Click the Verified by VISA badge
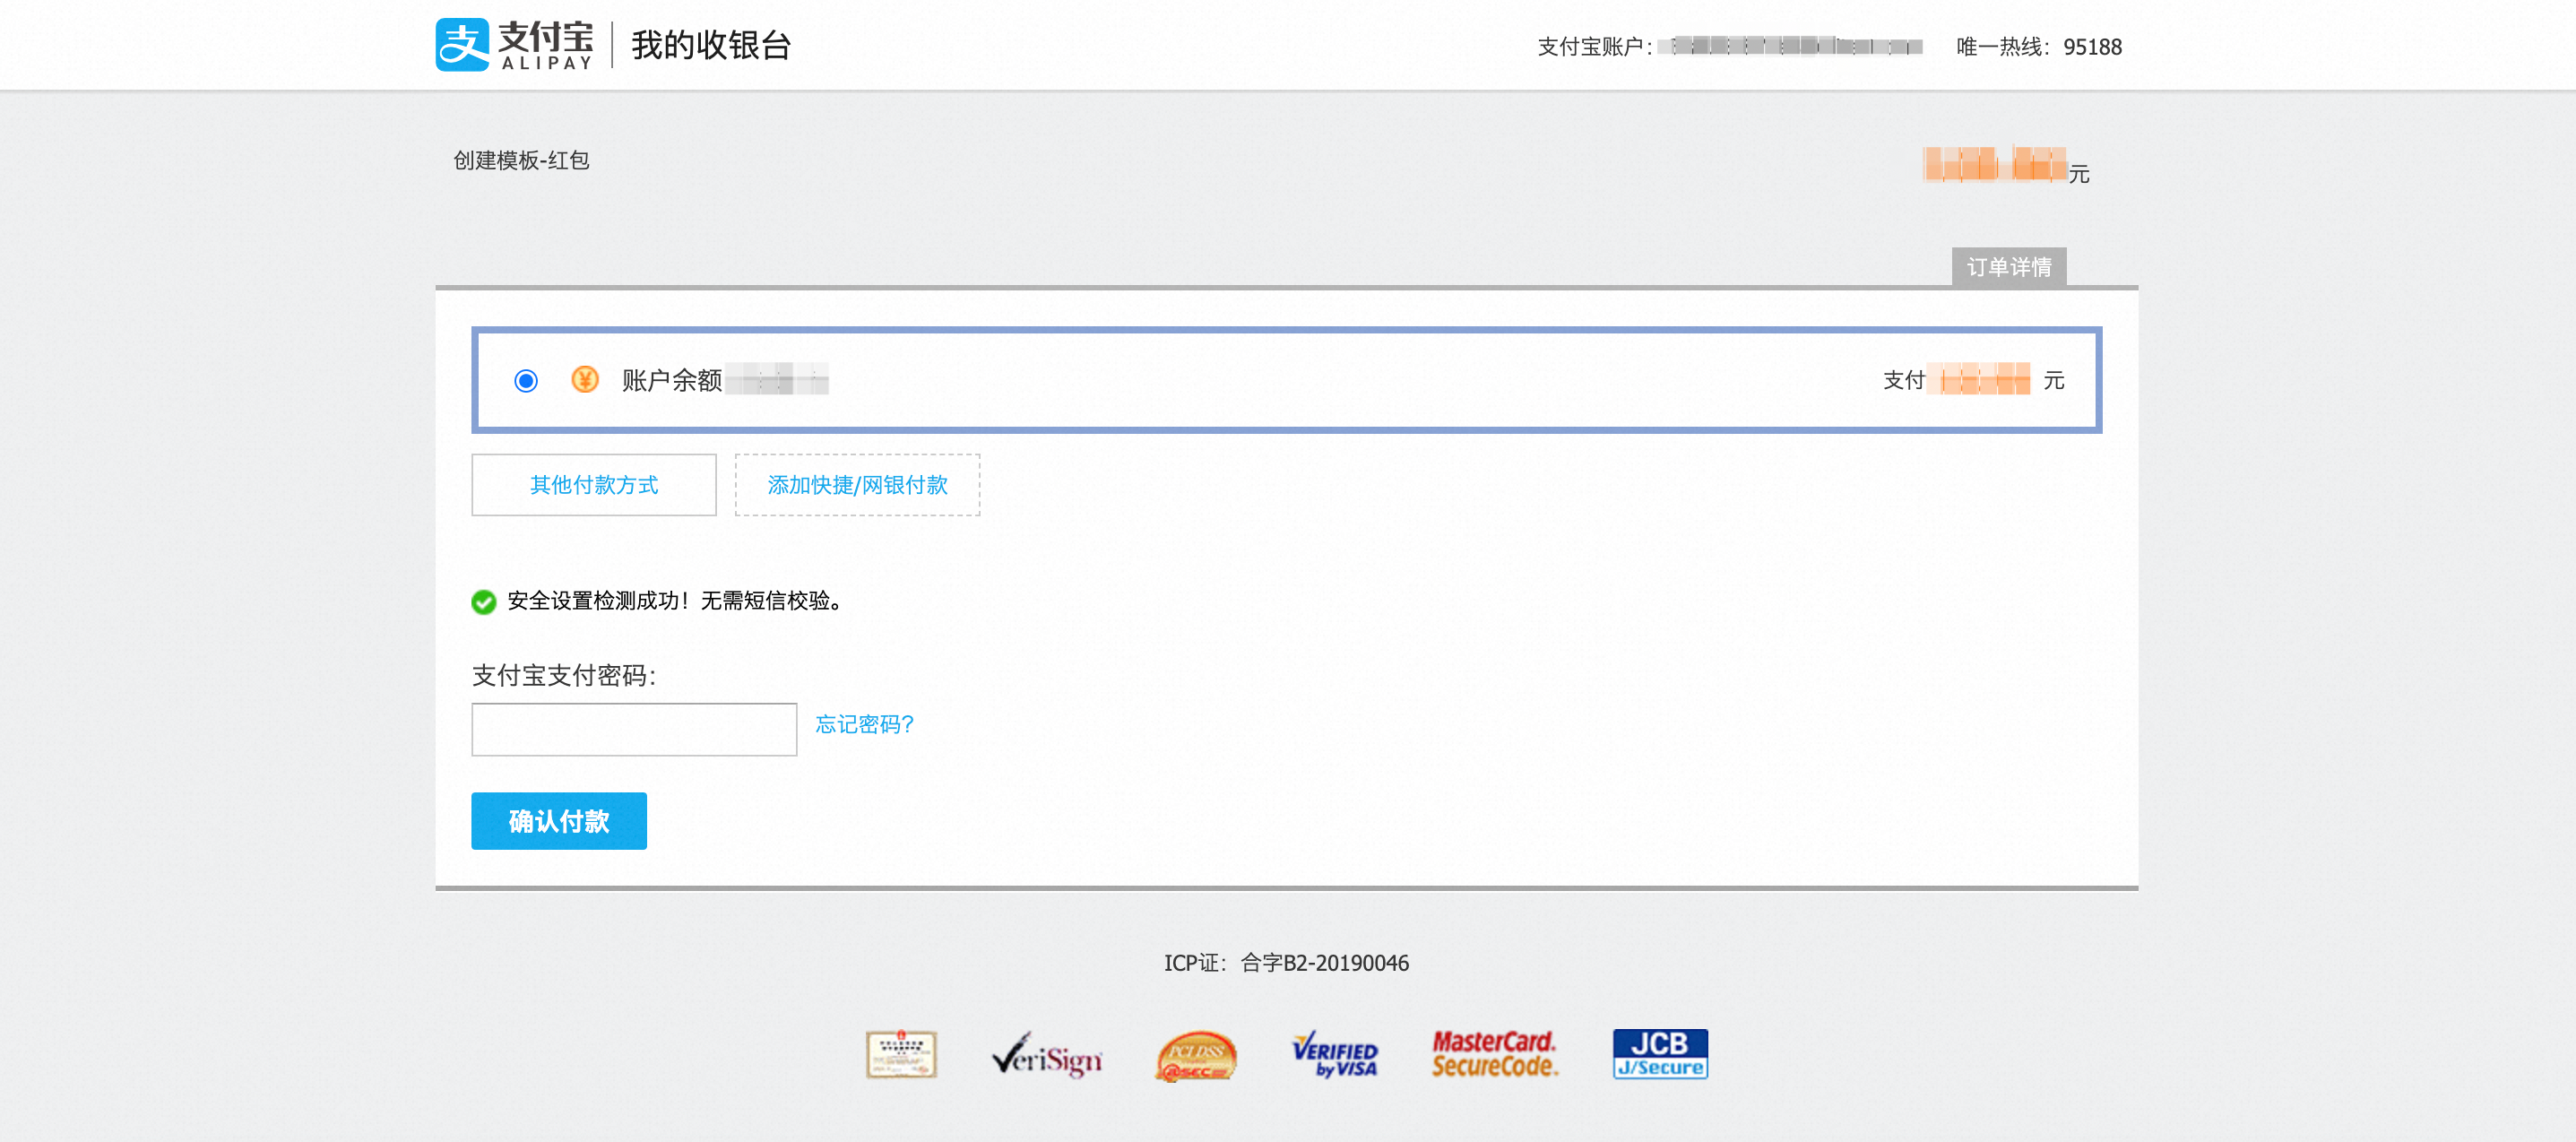 (1335, 1055)
